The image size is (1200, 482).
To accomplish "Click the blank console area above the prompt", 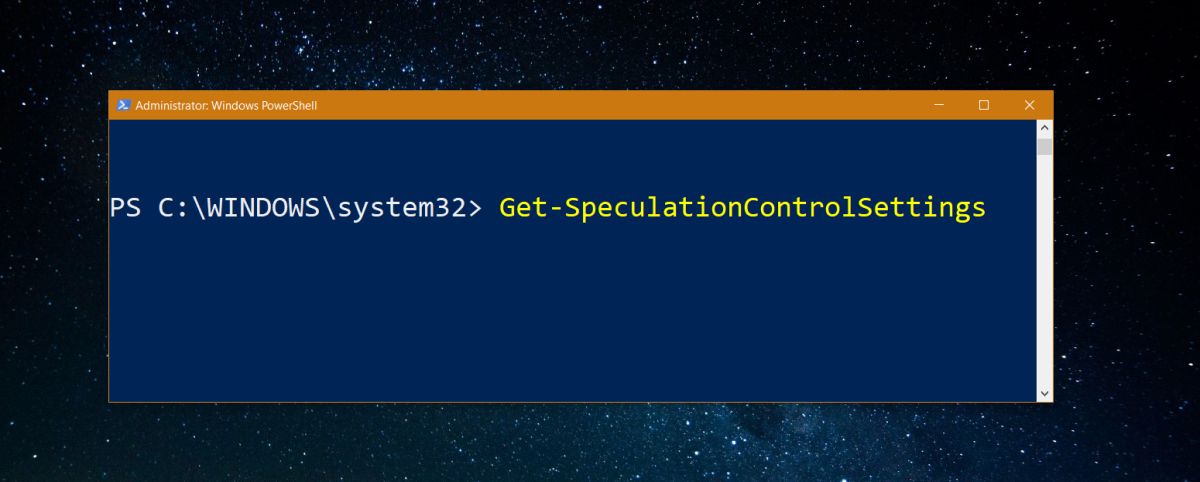I will pos(572,155).
